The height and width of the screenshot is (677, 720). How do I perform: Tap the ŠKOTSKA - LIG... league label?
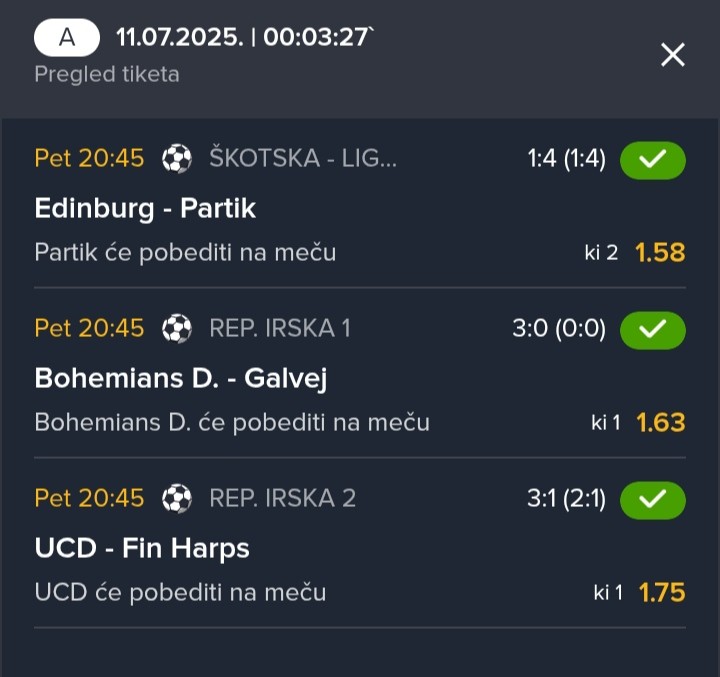pyautogui.click(x=303, y=158)
